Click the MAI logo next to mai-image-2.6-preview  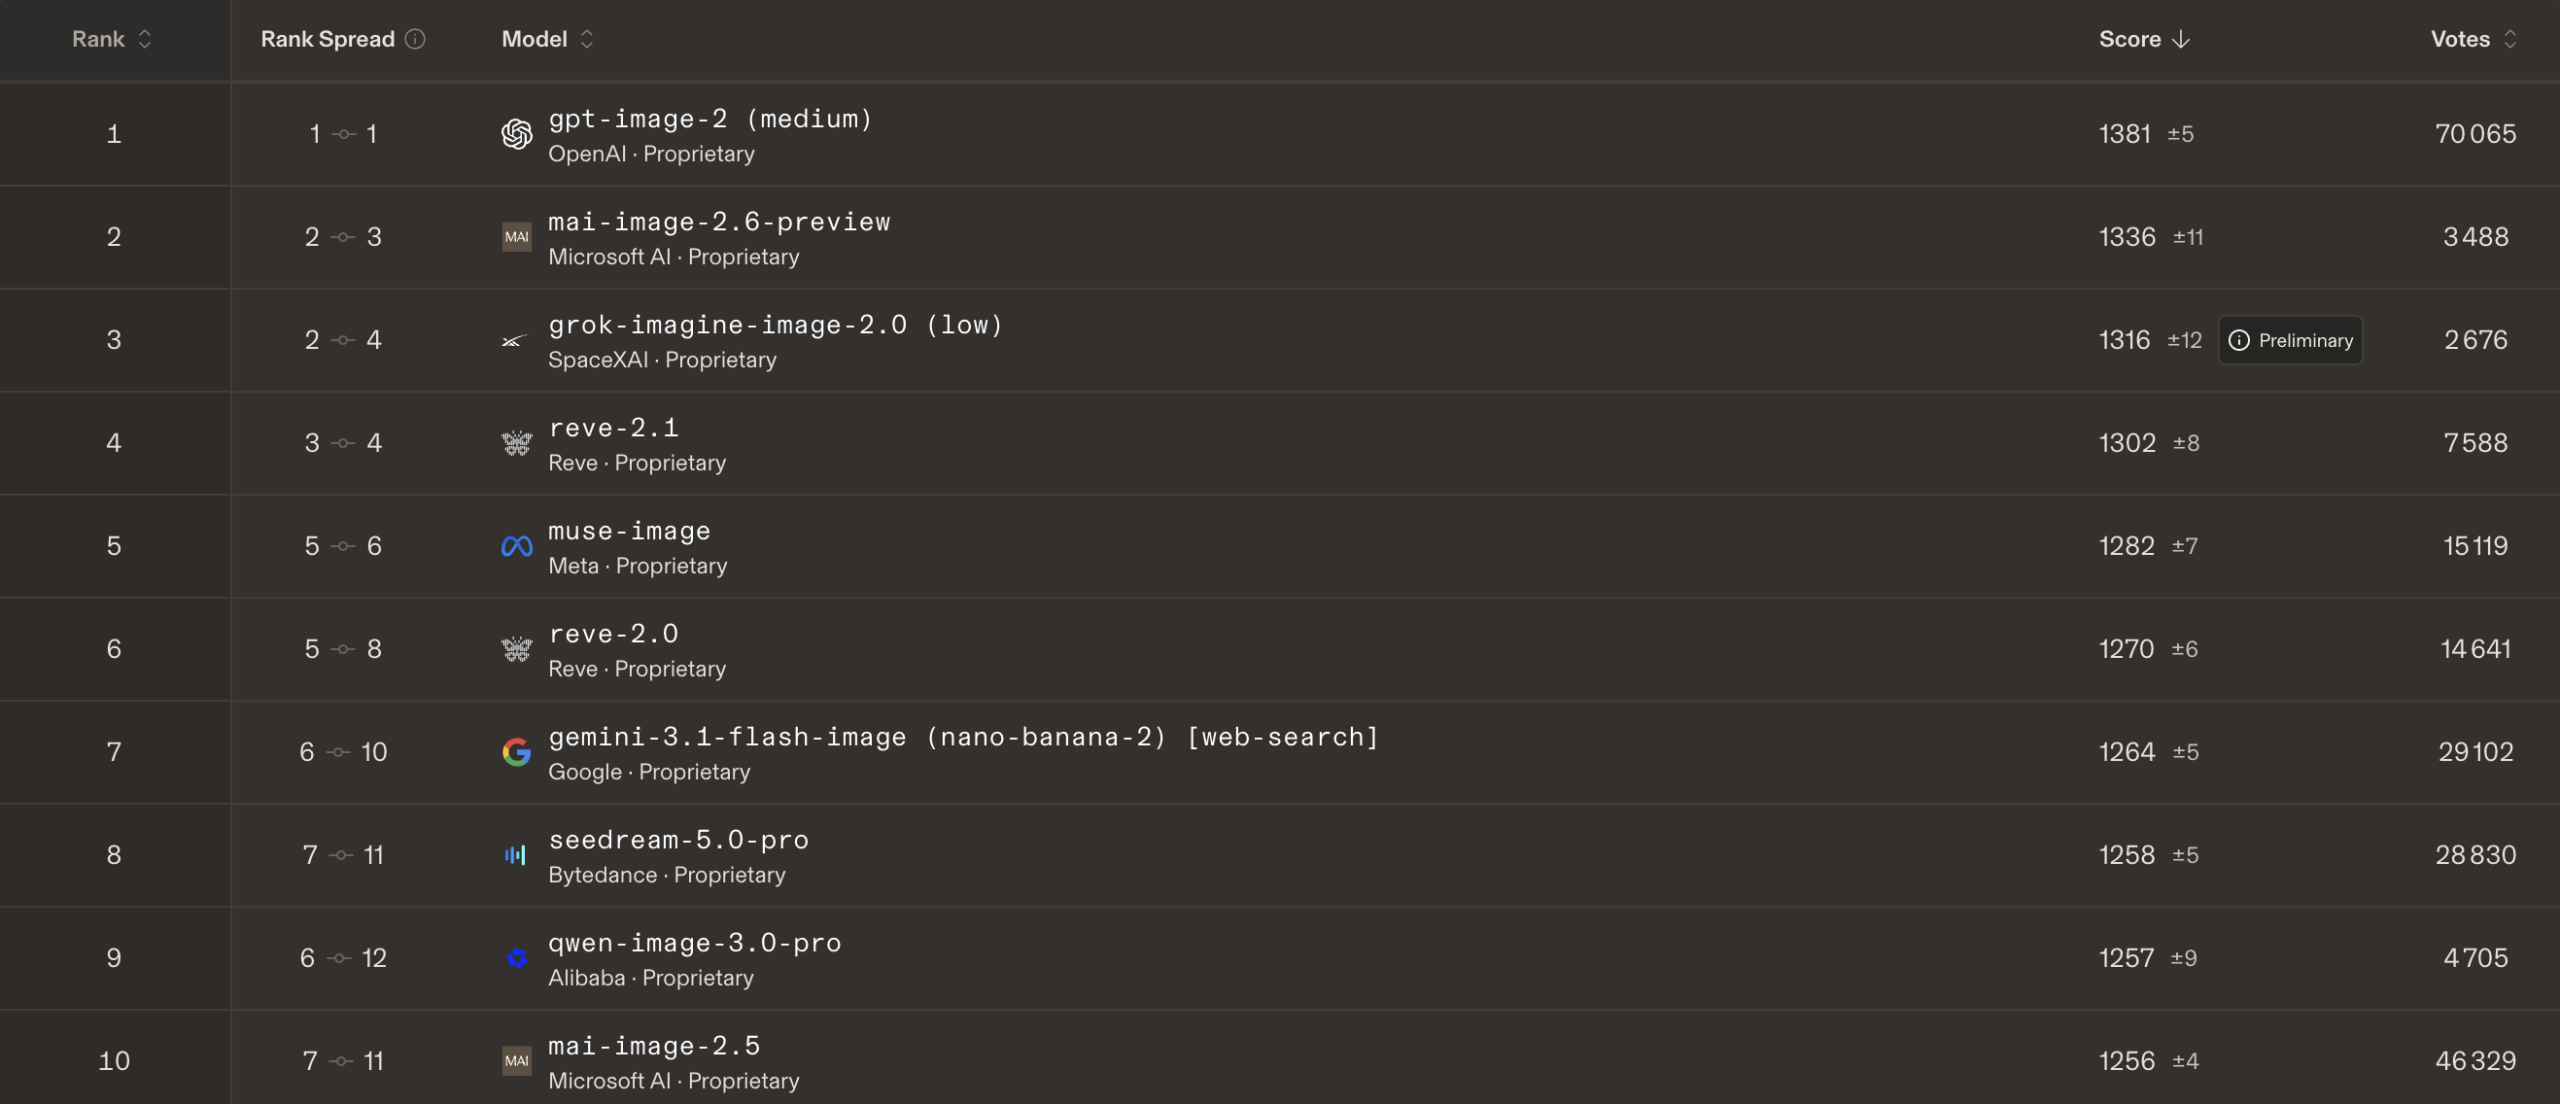click(516, 237)
